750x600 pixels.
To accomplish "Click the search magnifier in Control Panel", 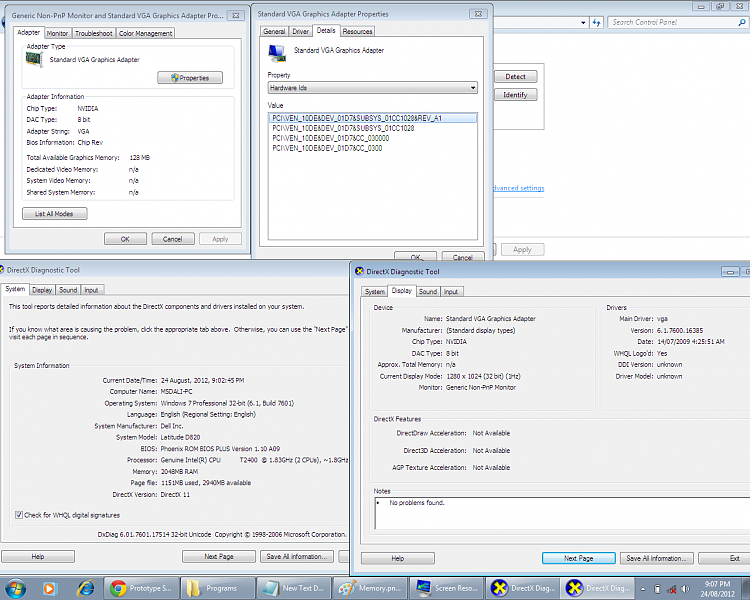I will (741, 22).
